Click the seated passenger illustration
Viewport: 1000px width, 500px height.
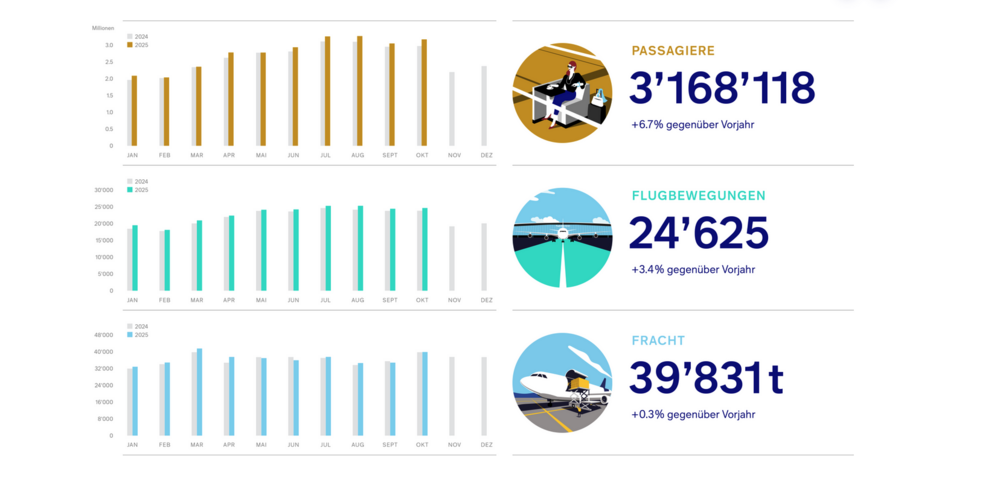click(x=562, y=93)
